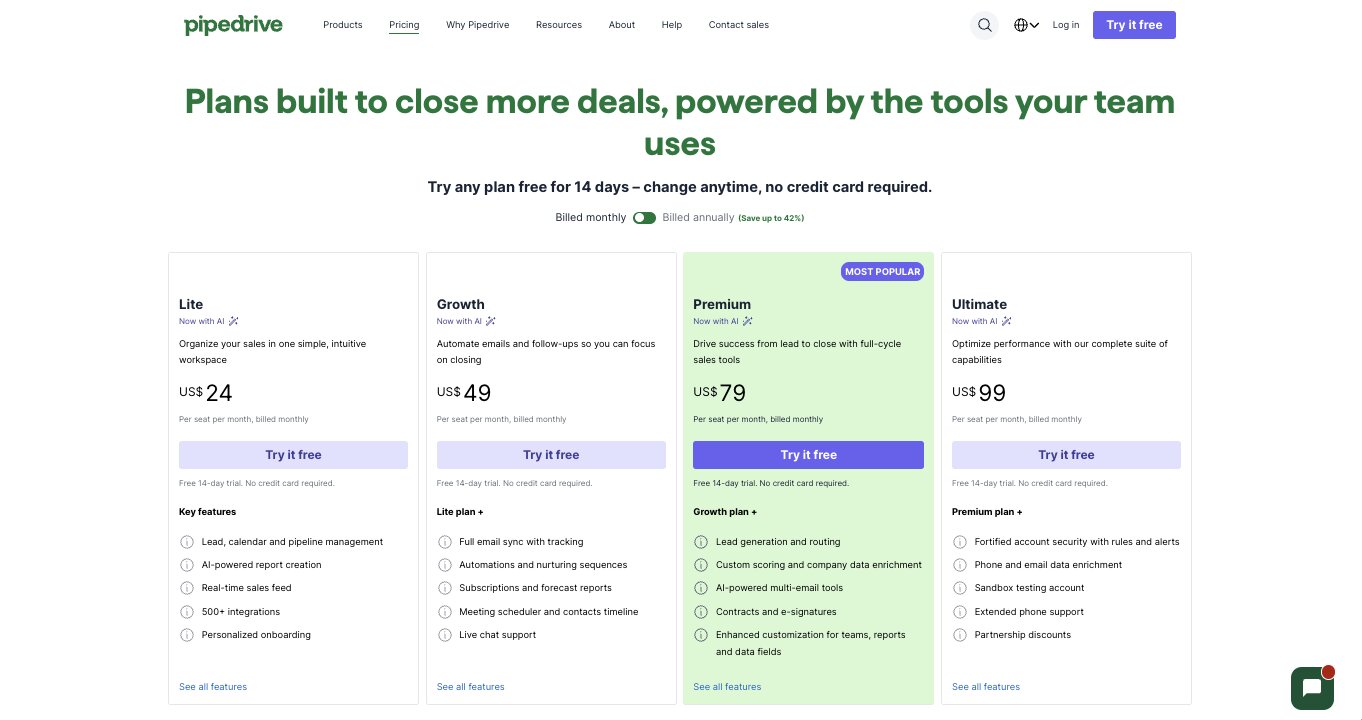Click the AI sparkle icon under Lite
This screenshot has width=1362, height=720.
tap(233, 321)
